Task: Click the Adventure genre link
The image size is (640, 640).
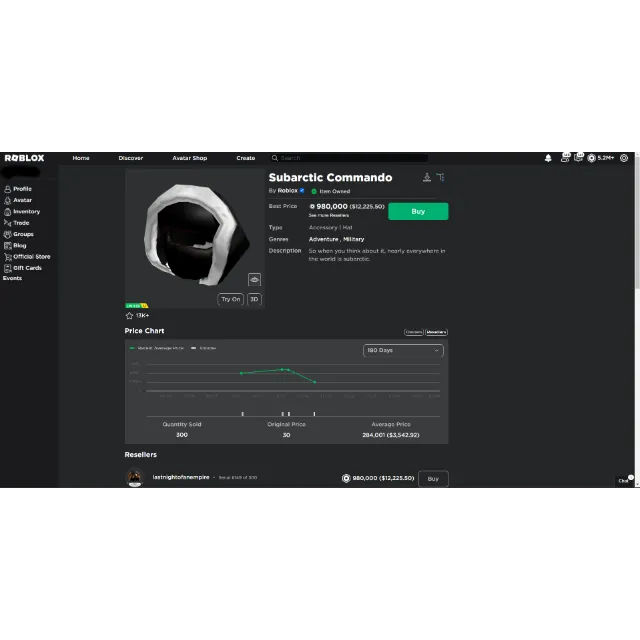Action: (x=323, y=239)
